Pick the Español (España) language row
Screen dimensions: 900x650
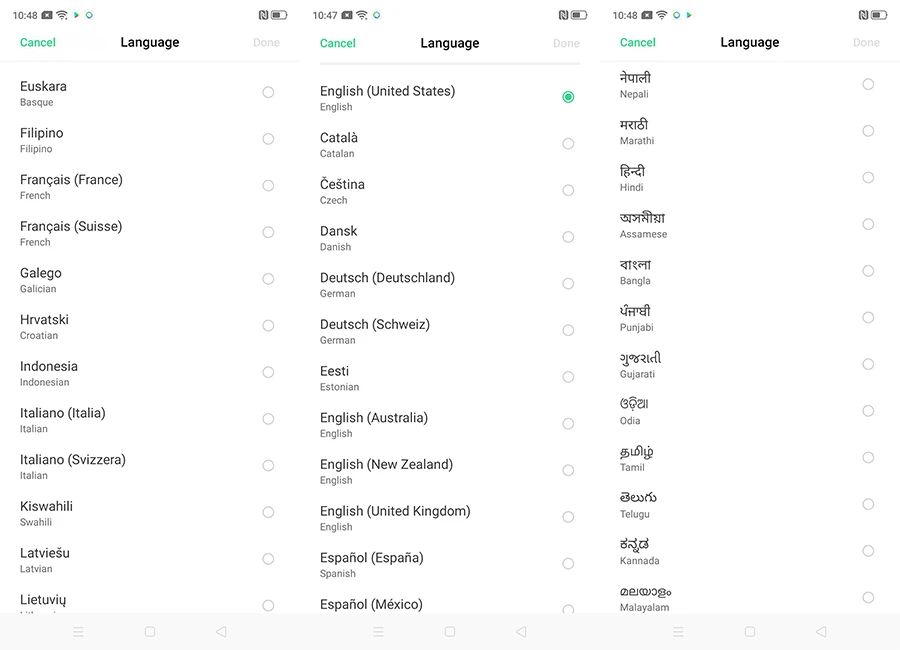tap(440, 564)
